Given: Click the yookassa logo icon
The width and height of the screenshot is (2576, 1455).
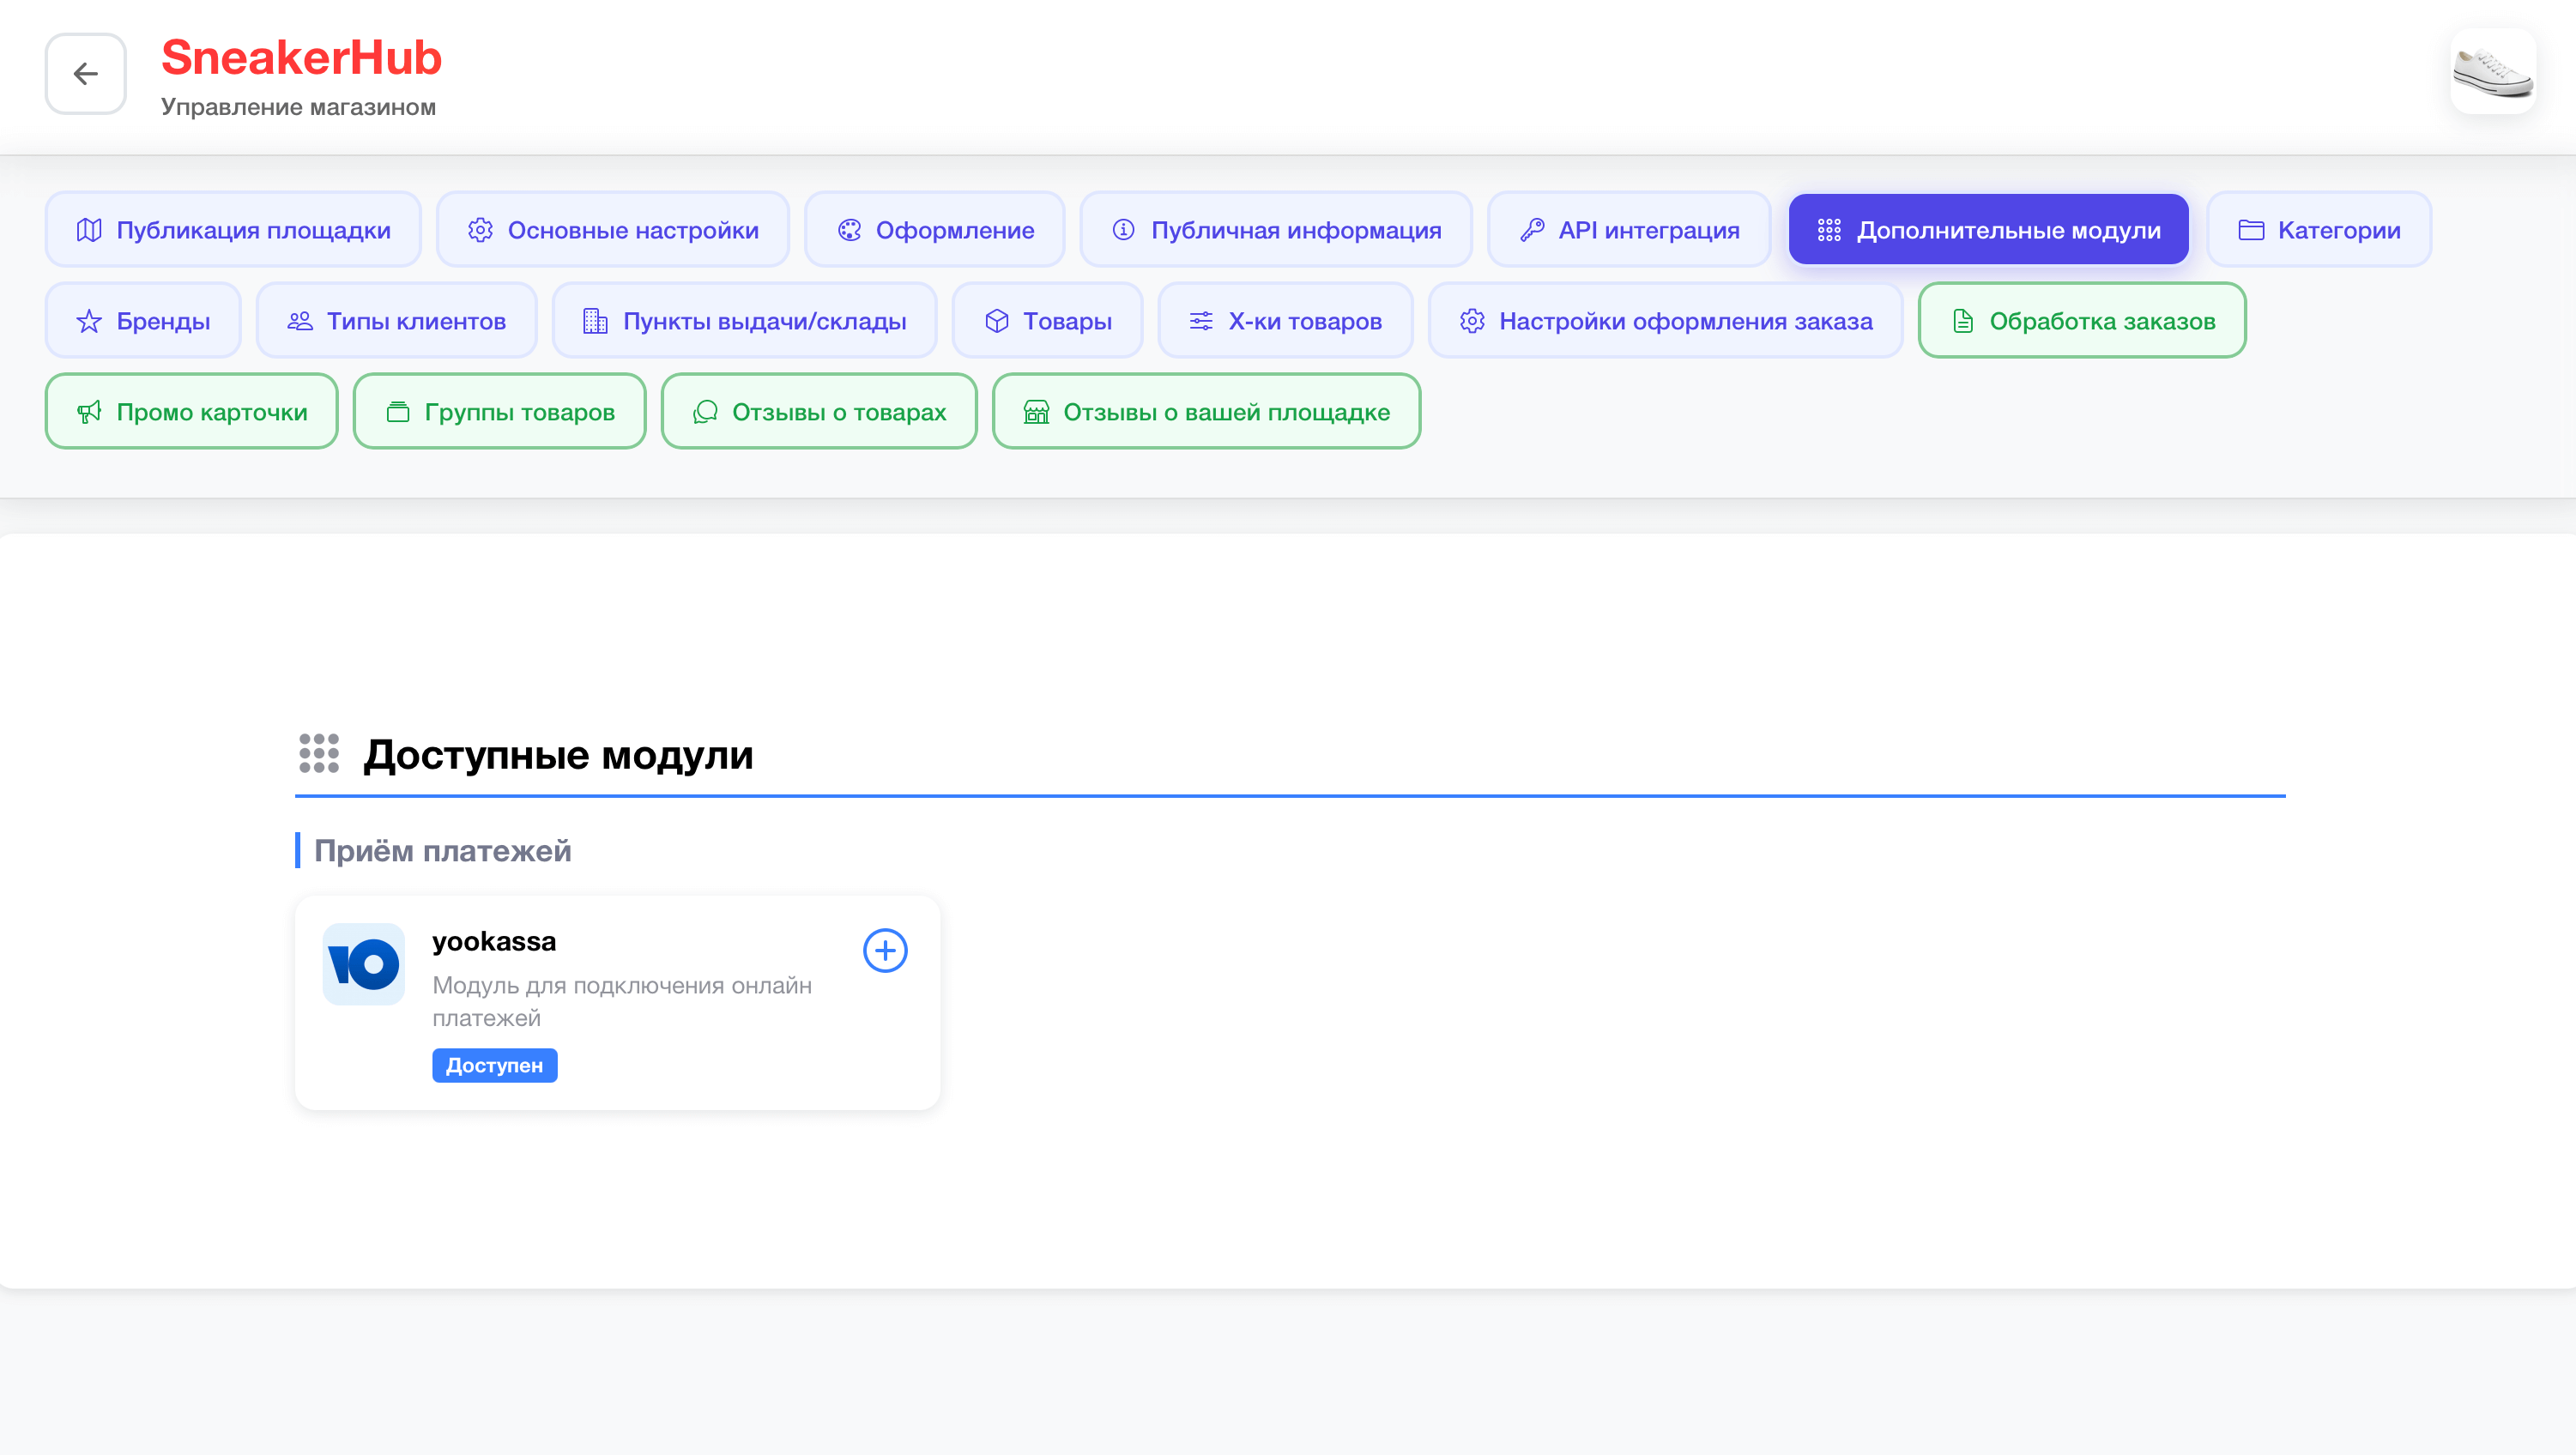Looking at the screenshot, I should click(x=363, y=964).
